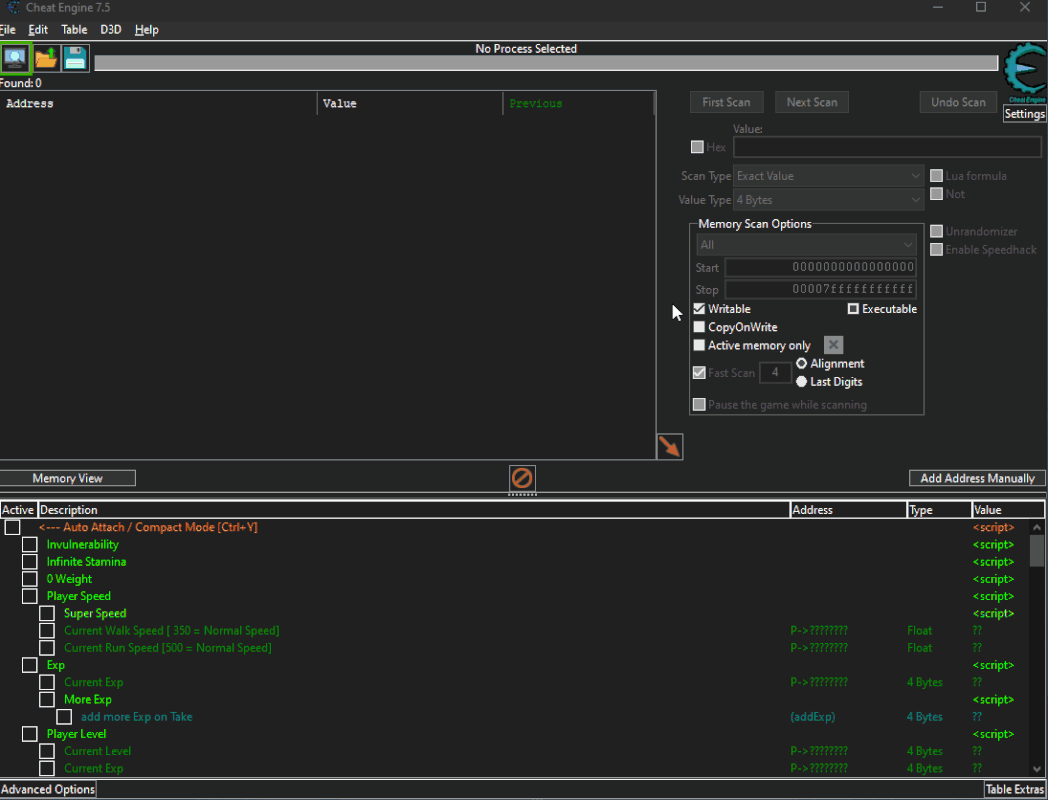
Task: Click the X next to Active memory only
Action: point(833,345)
